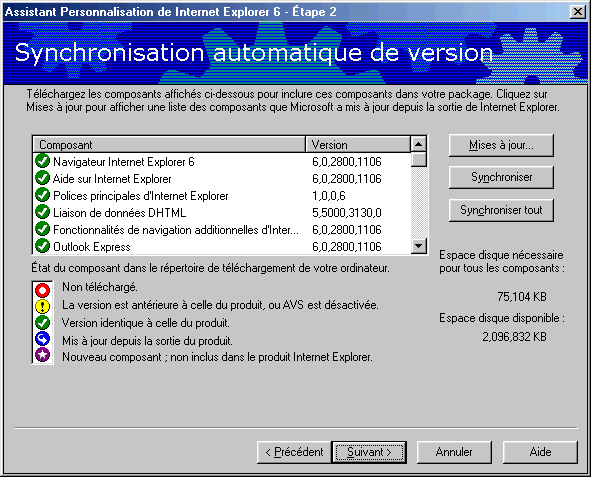Click the Synchroniser button

click(501, 177)
